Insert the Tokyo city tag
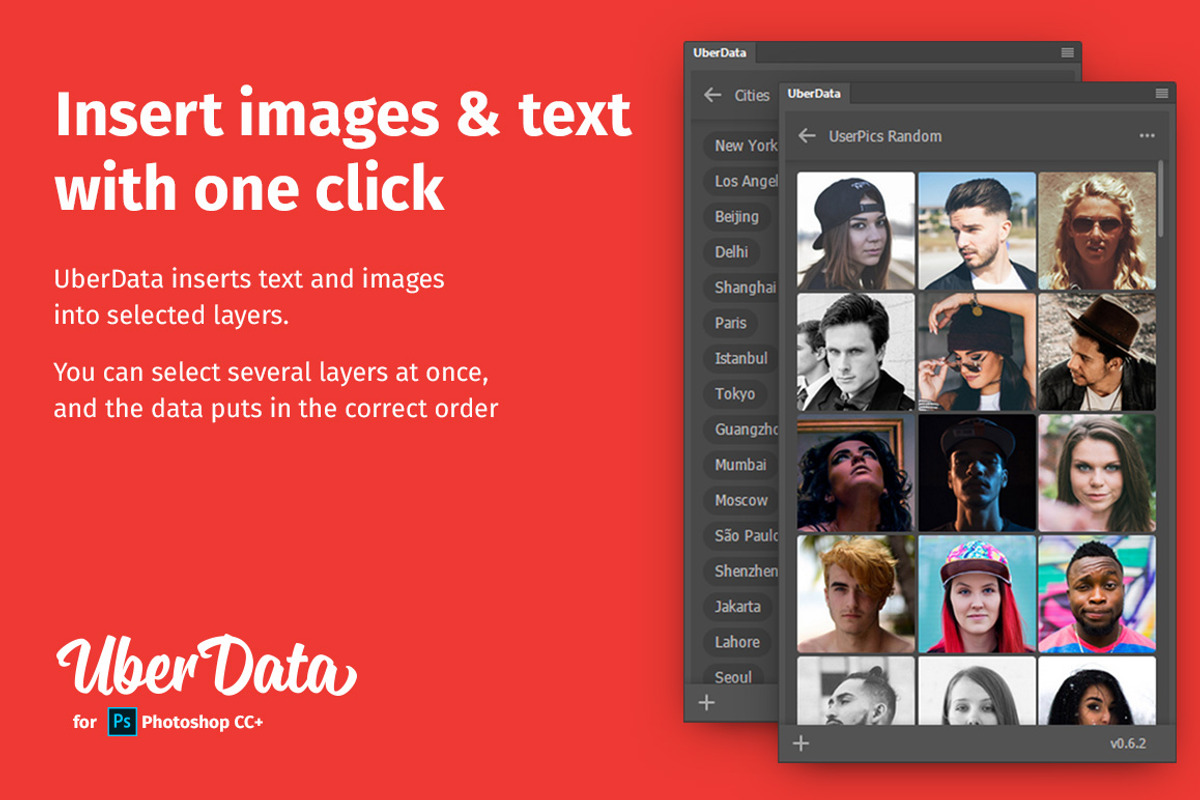1200x800 pixels. (735, 394)
